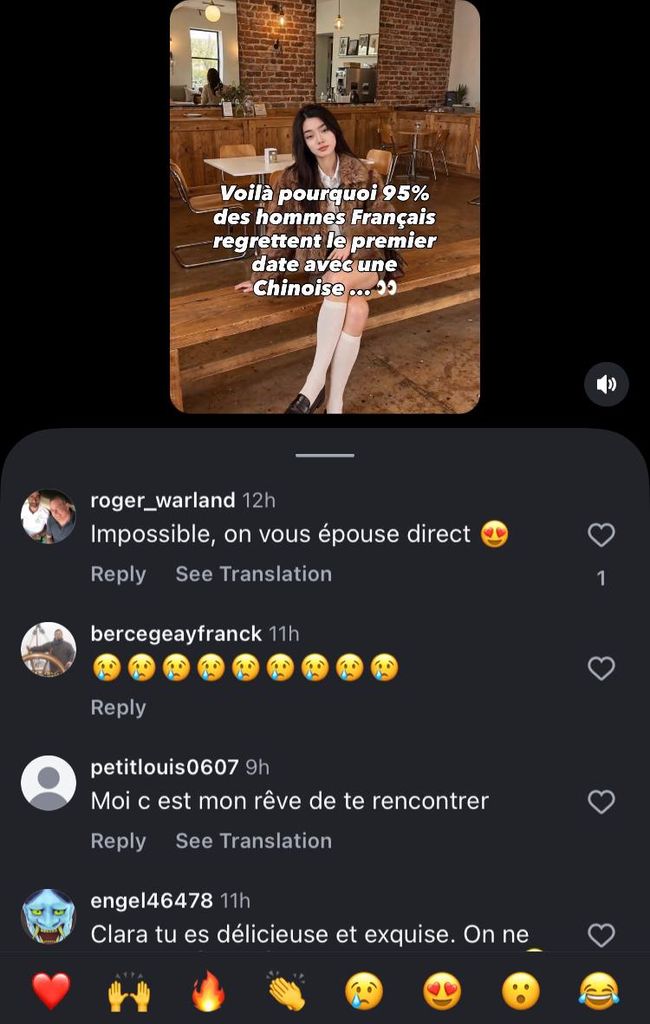Like roger_warland's comment with the heart
The width and height of the screenshot is (650, 1024).
(x=601, y=535)
